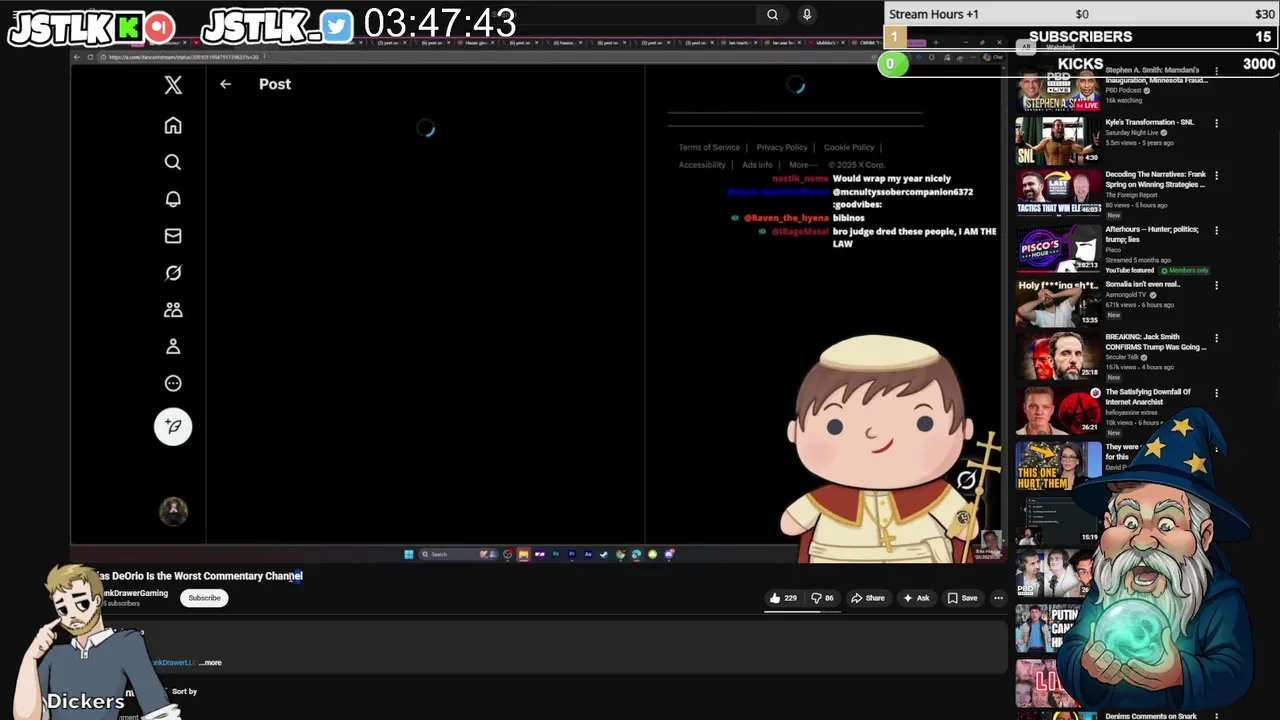Click Secular Talk channel name
Screen dimensions: 1280x720
(x=1122, y=357)
